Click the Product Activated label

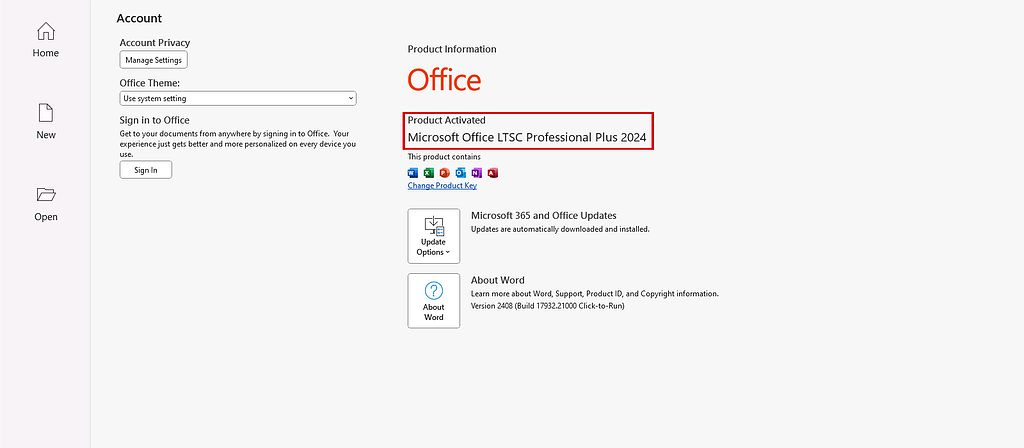[447, 120]
